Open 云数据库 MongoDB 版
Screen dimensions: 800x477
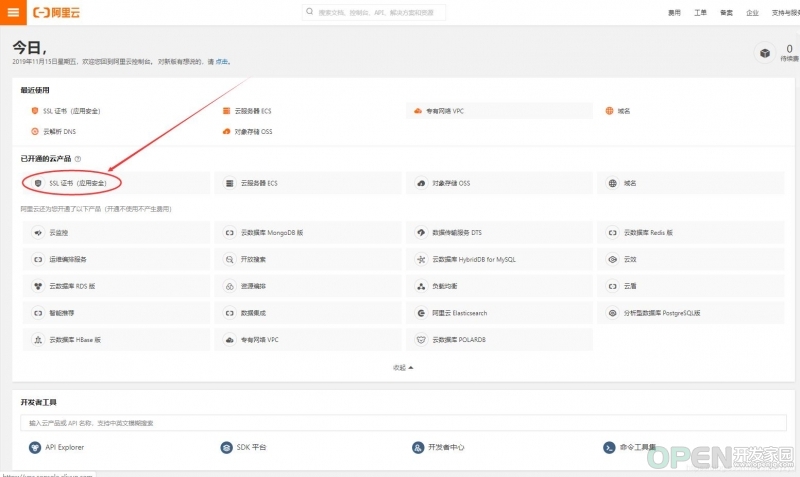[x=308, y=233]
